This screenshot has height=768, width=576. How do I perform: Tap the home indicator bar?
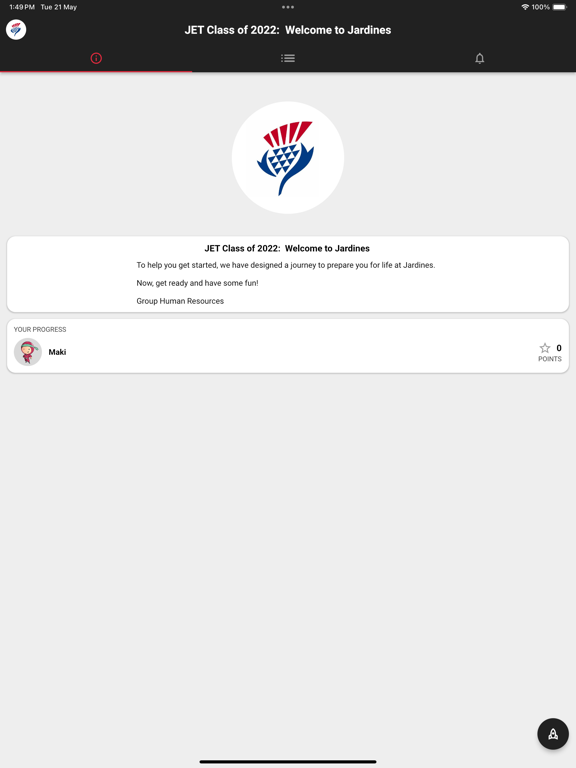pyautogui.click(x=288, y=762)
